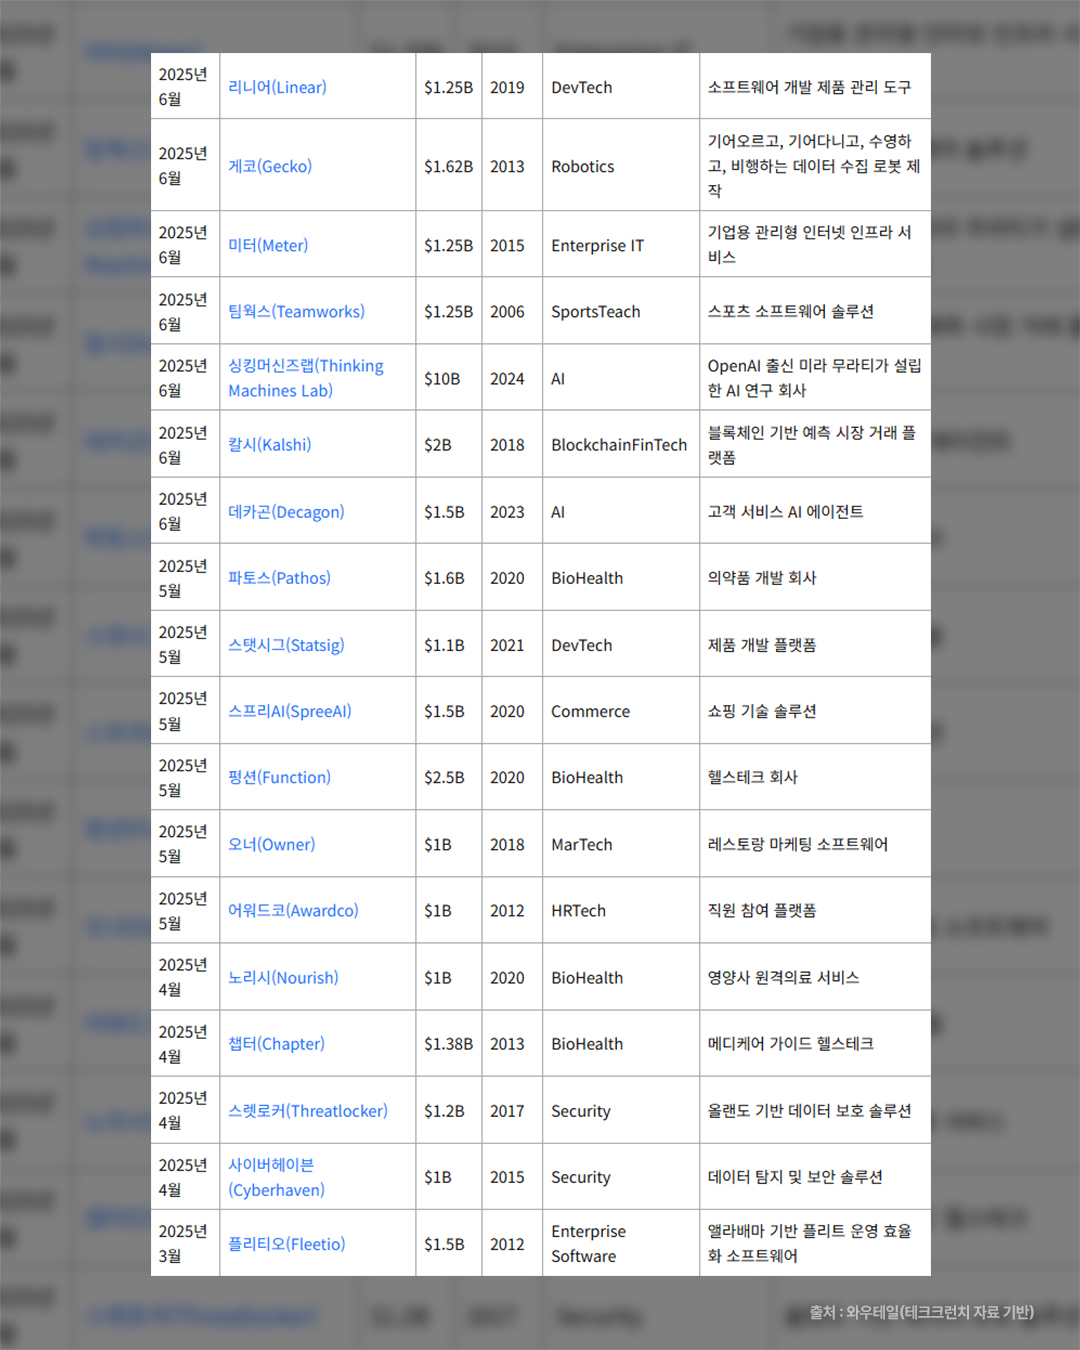Select the $1.38B valuation cell
1080x1350 pixels.
coord(448,1043)
